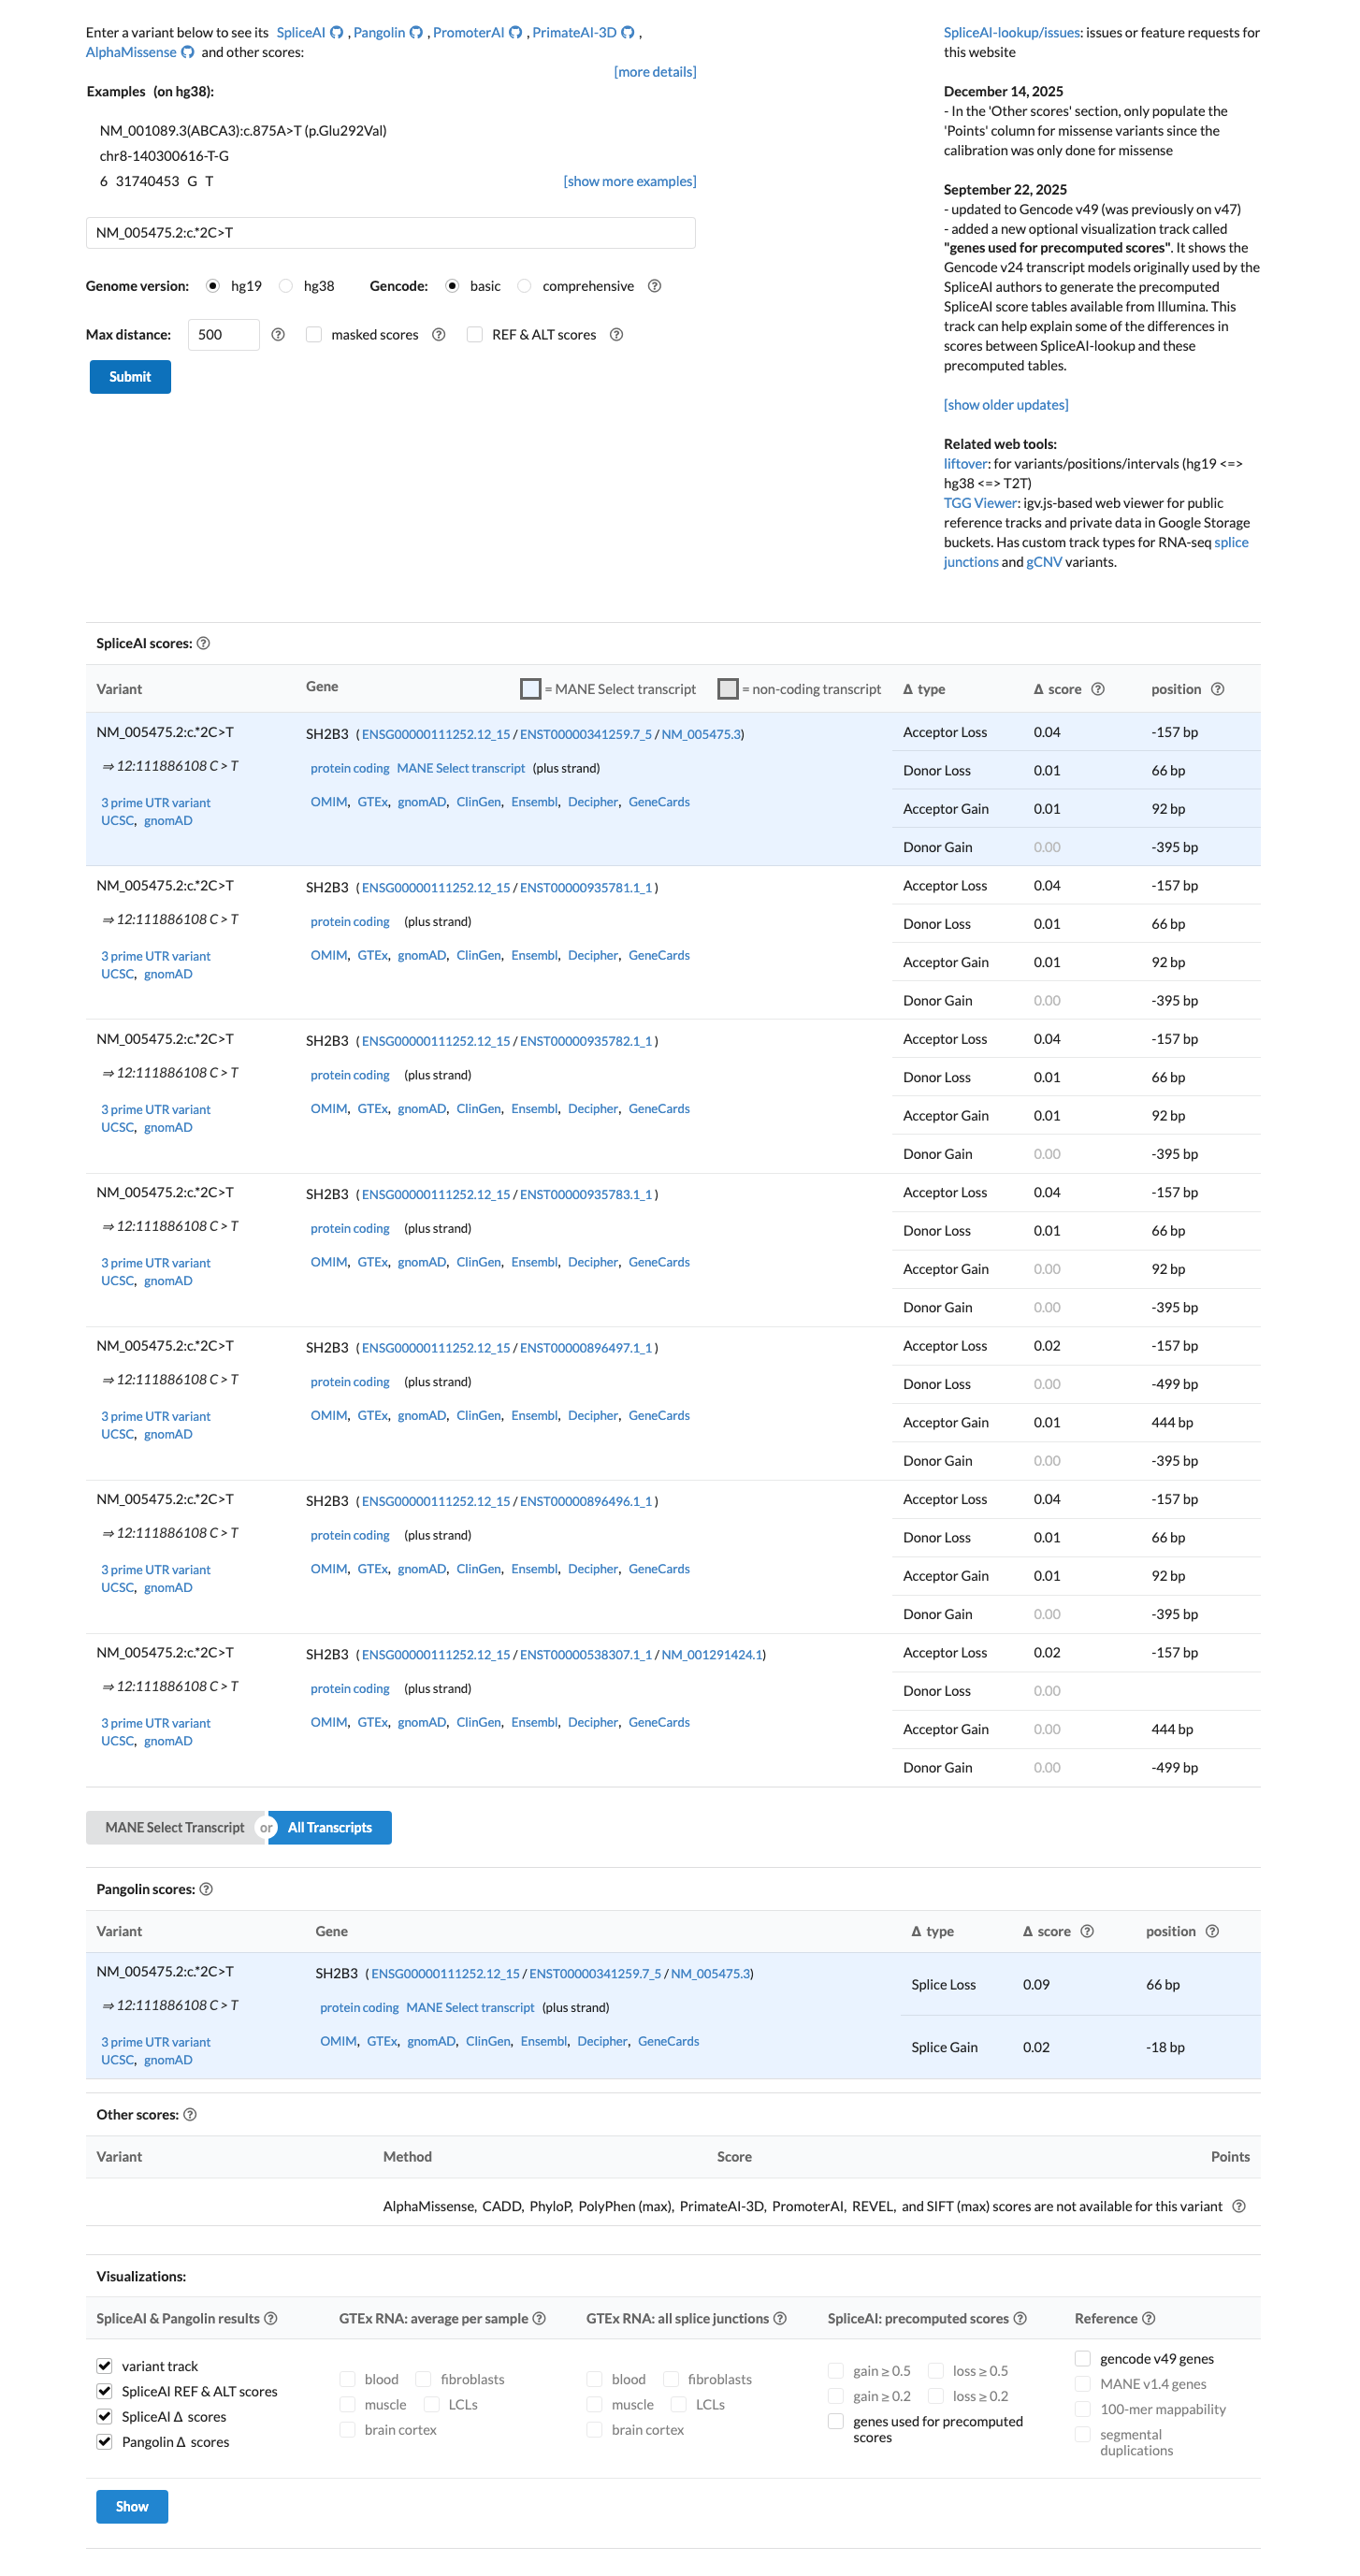Click the Pangolin position column help icon
Image resolution: width=1360 pixels, height=2576 pixels.
click(1212, 1931)
